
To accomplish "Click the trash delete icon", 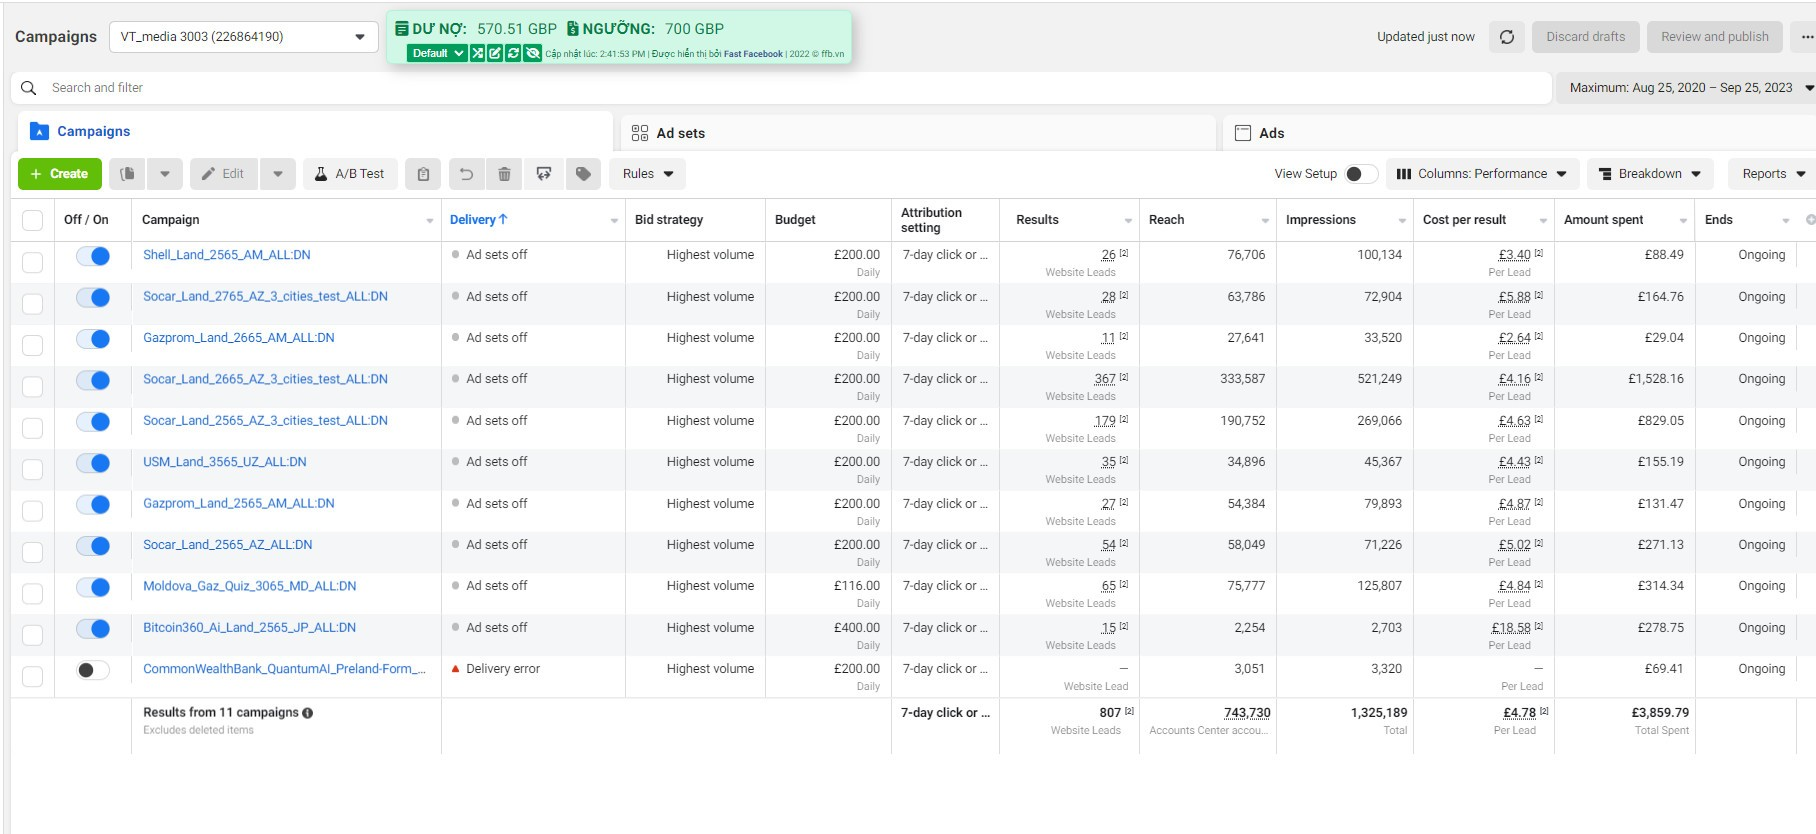I will 505,174.
